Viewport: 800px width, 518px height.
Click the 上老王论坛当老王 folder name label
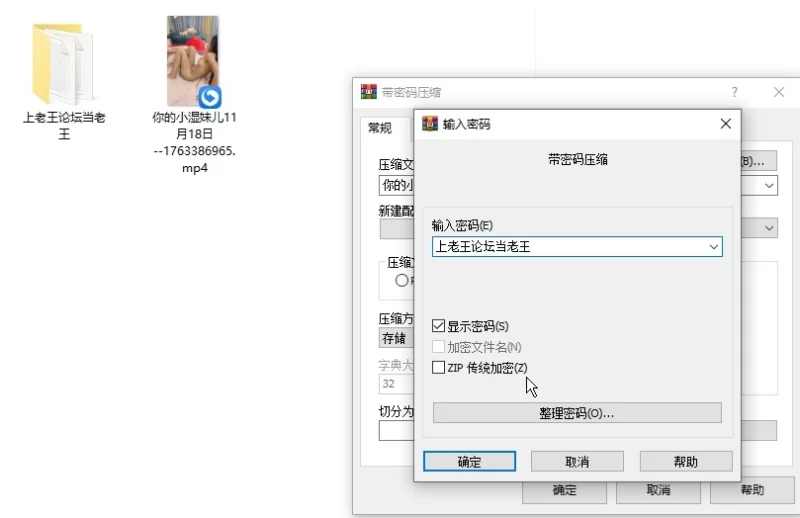(x=64, y=126)
